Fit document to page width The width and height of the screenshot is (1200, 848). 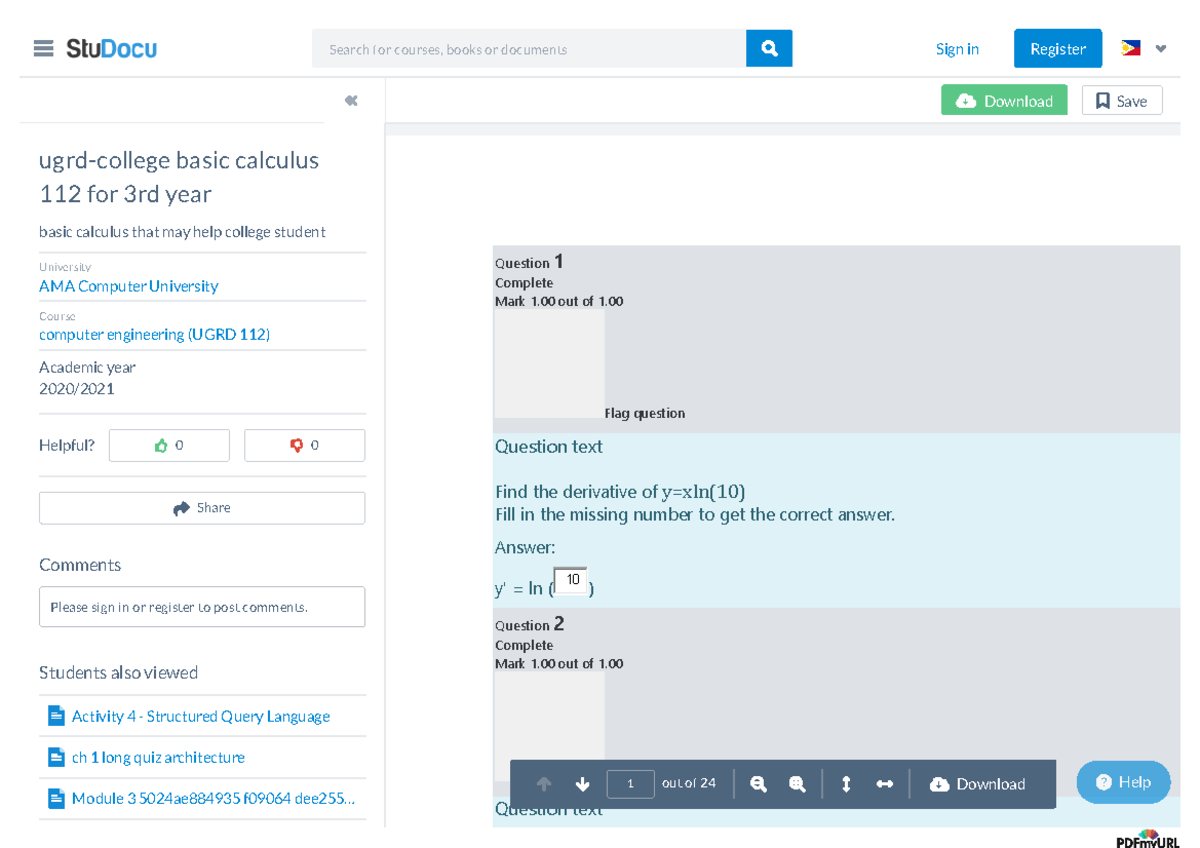pyautogui.click(x=884, y=784)
